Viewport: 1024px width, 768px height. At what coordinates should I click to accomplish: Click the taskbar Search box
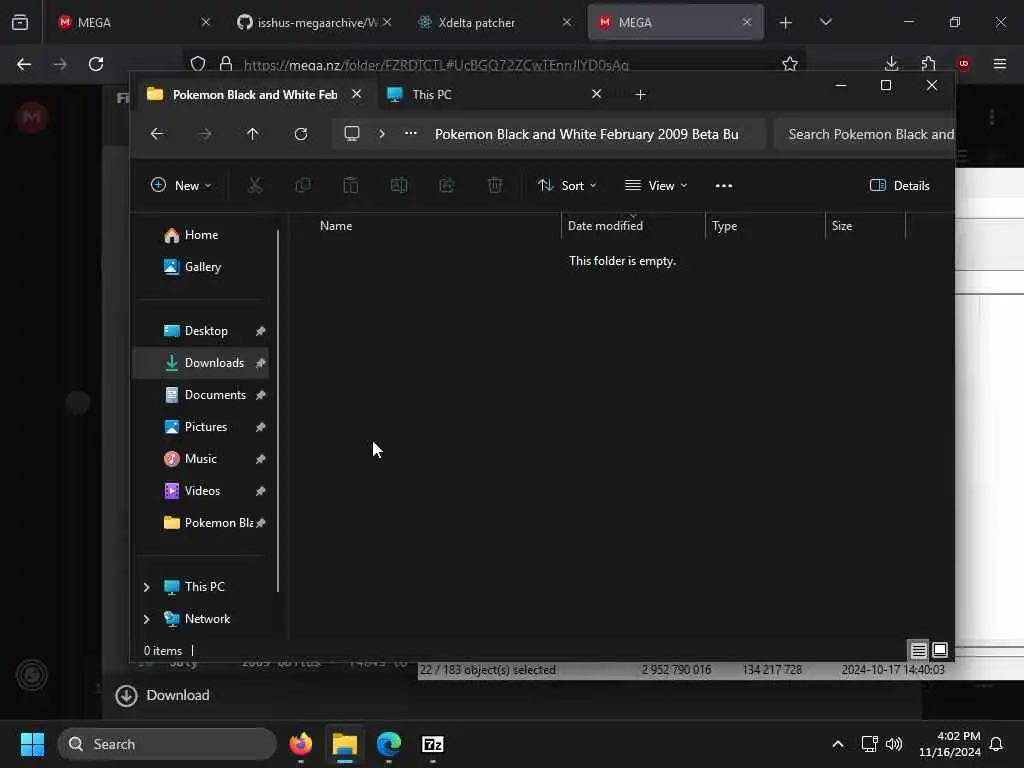point(167,744)
